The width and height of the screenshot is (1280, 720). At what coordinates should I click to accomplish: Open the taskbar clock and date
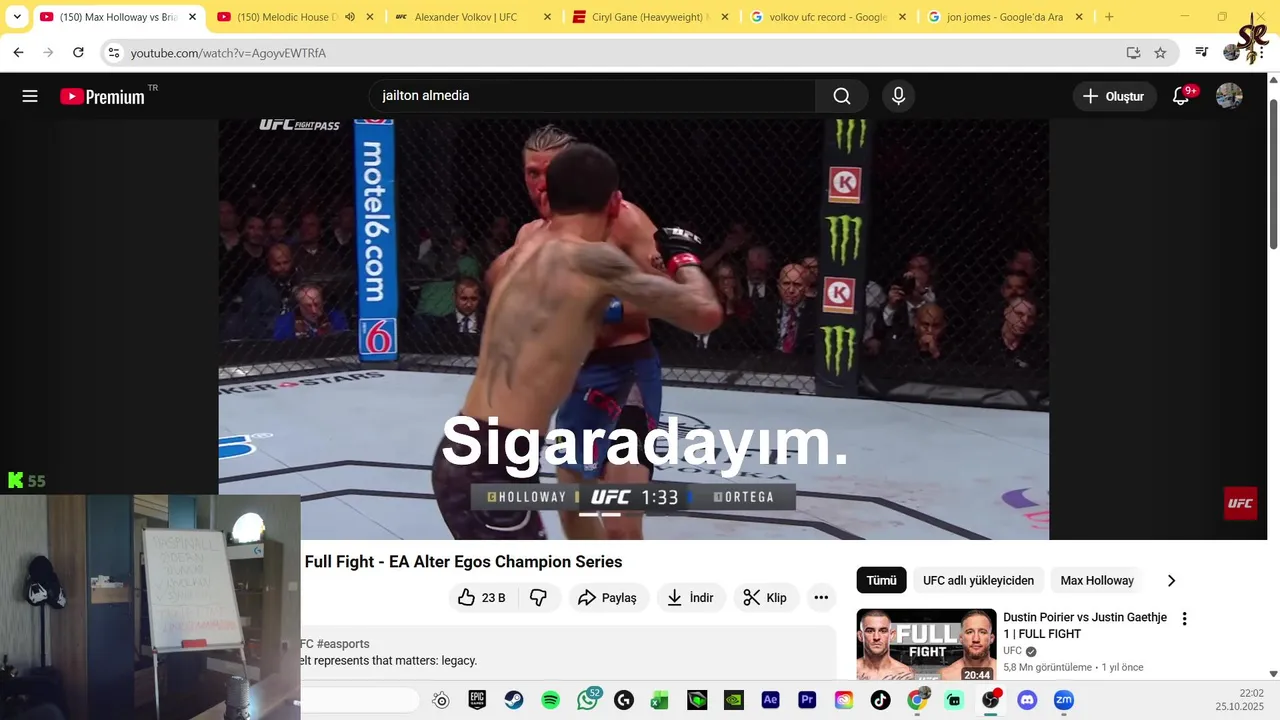pyautogui.click(x=1239, y=700)
